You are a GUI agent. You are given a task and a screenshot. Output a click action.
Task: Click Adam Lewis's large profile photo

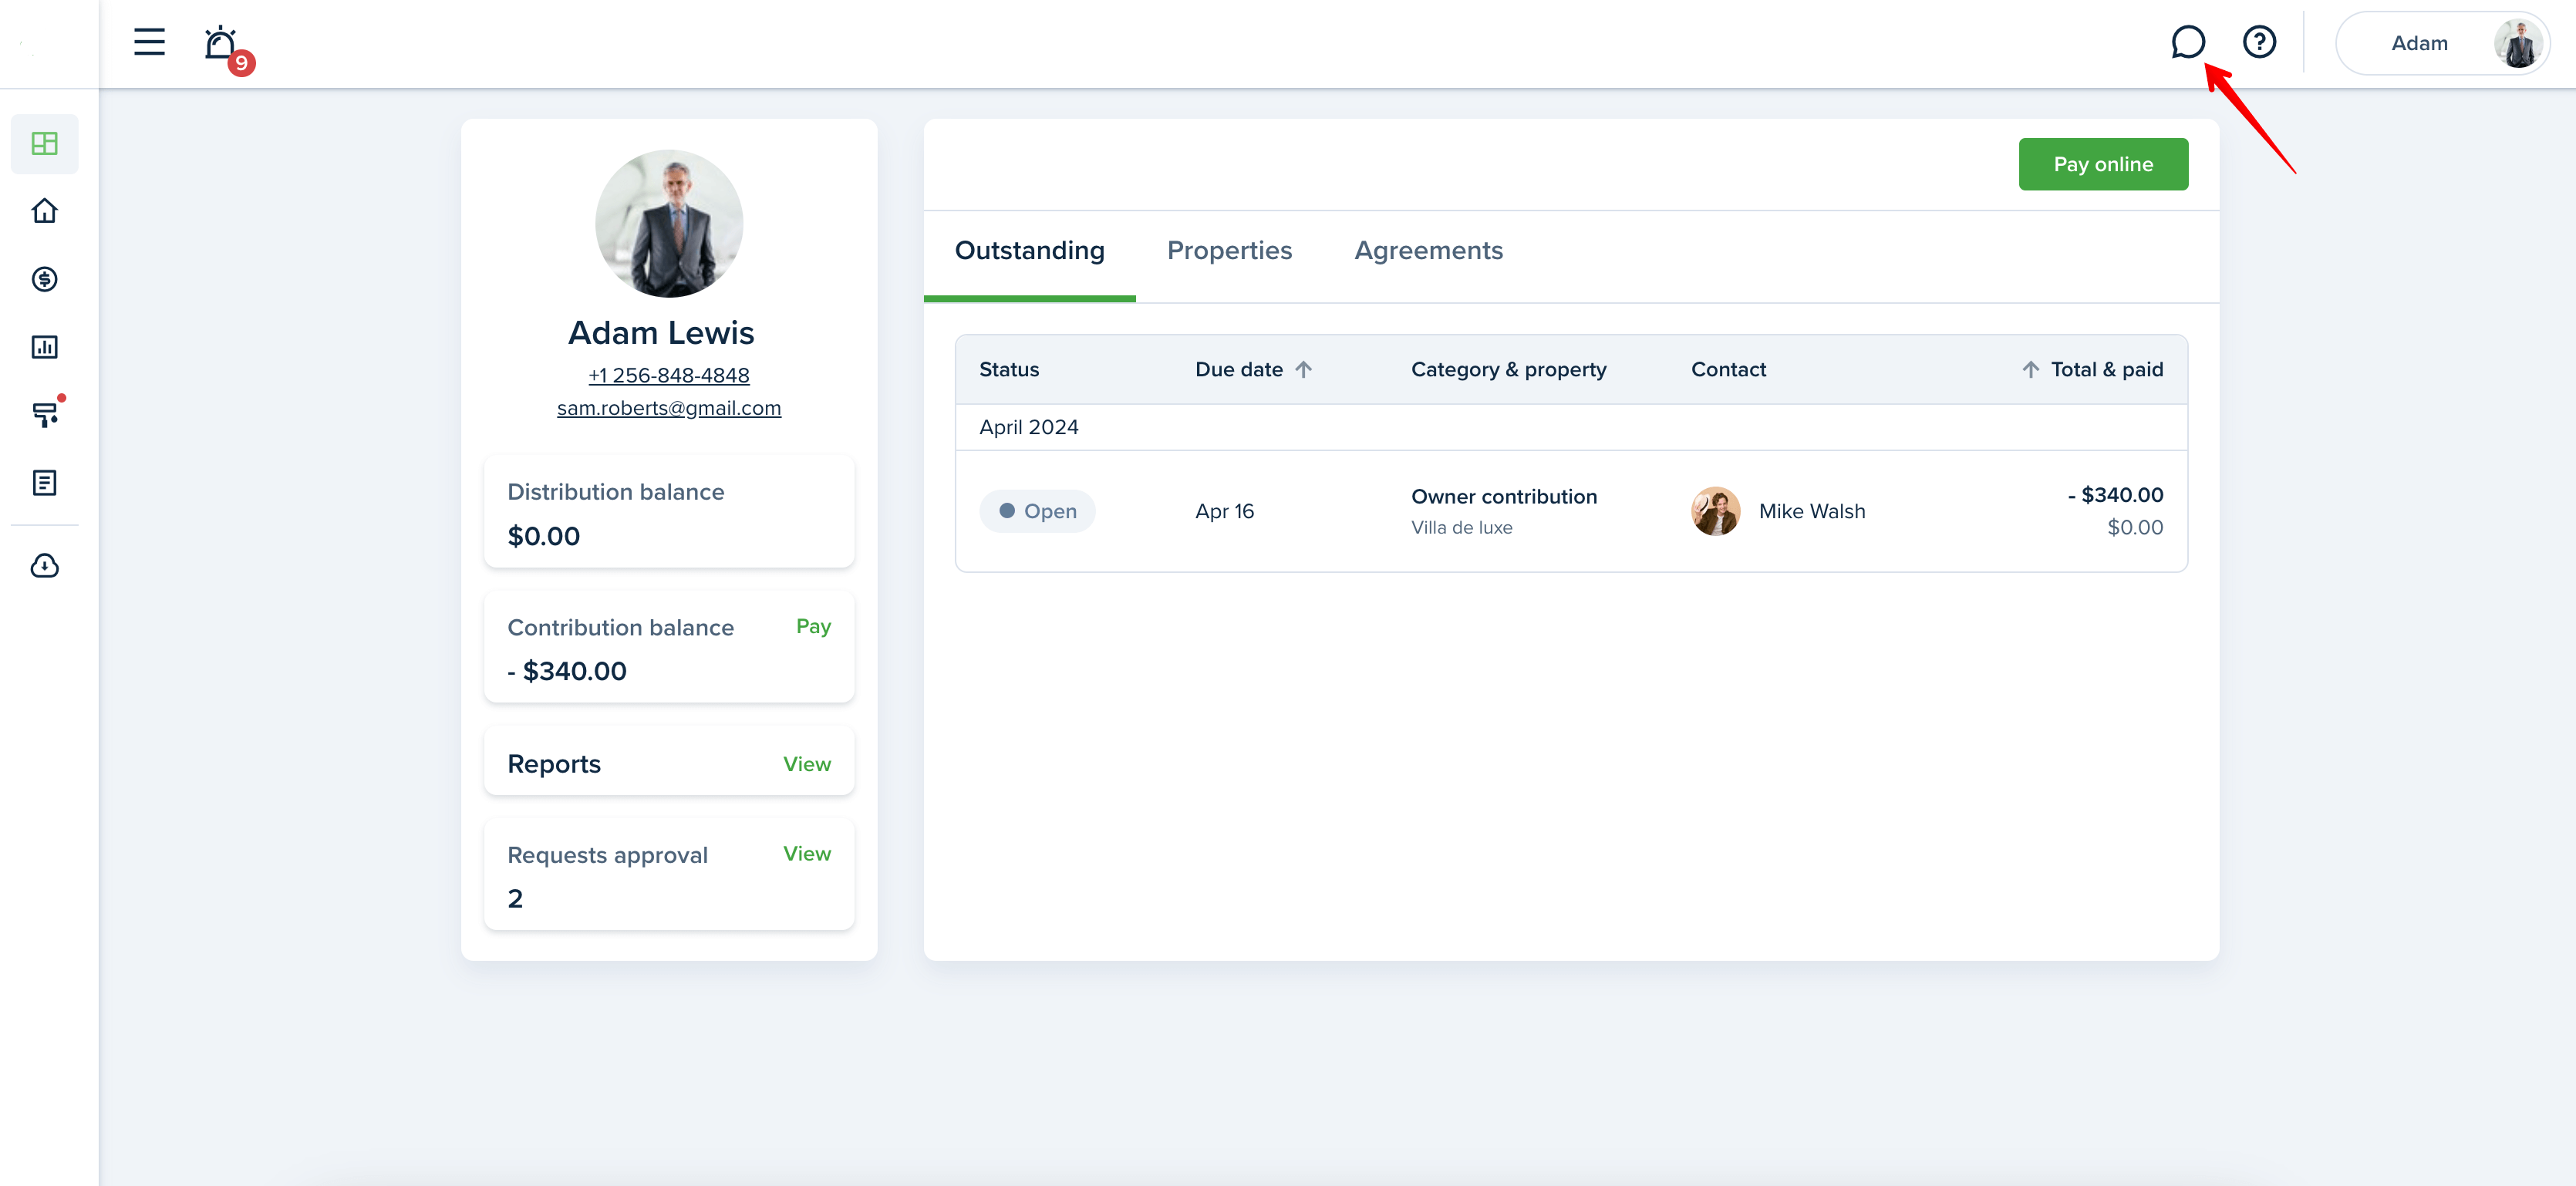point(669,223)
